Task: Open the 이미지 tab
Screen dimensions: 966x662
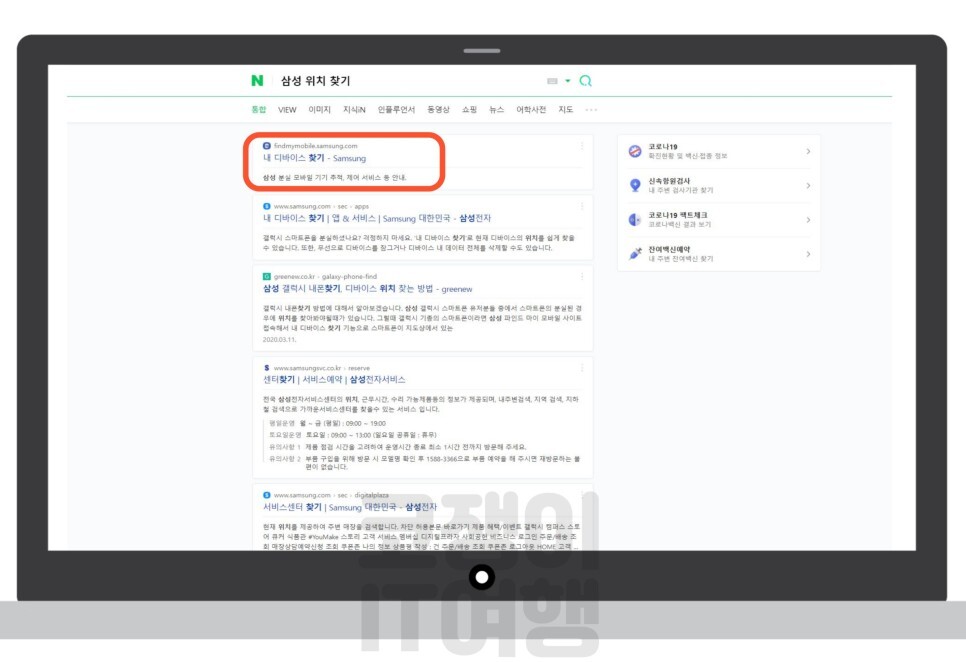Action: click(x=320, y=110)
